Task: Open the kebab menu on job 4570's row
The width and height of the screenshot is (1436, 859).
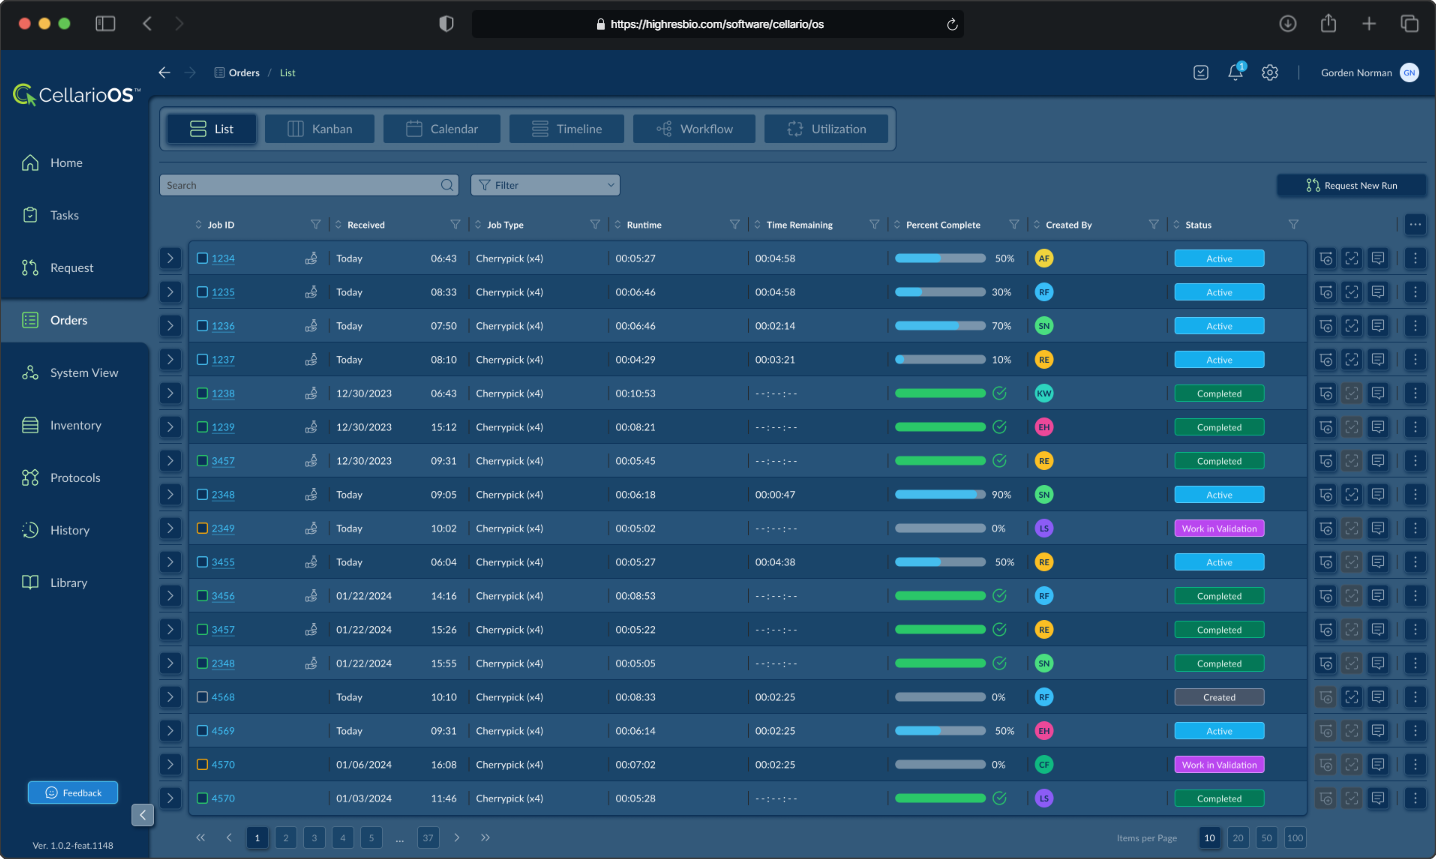Action: coord(1415,764)
